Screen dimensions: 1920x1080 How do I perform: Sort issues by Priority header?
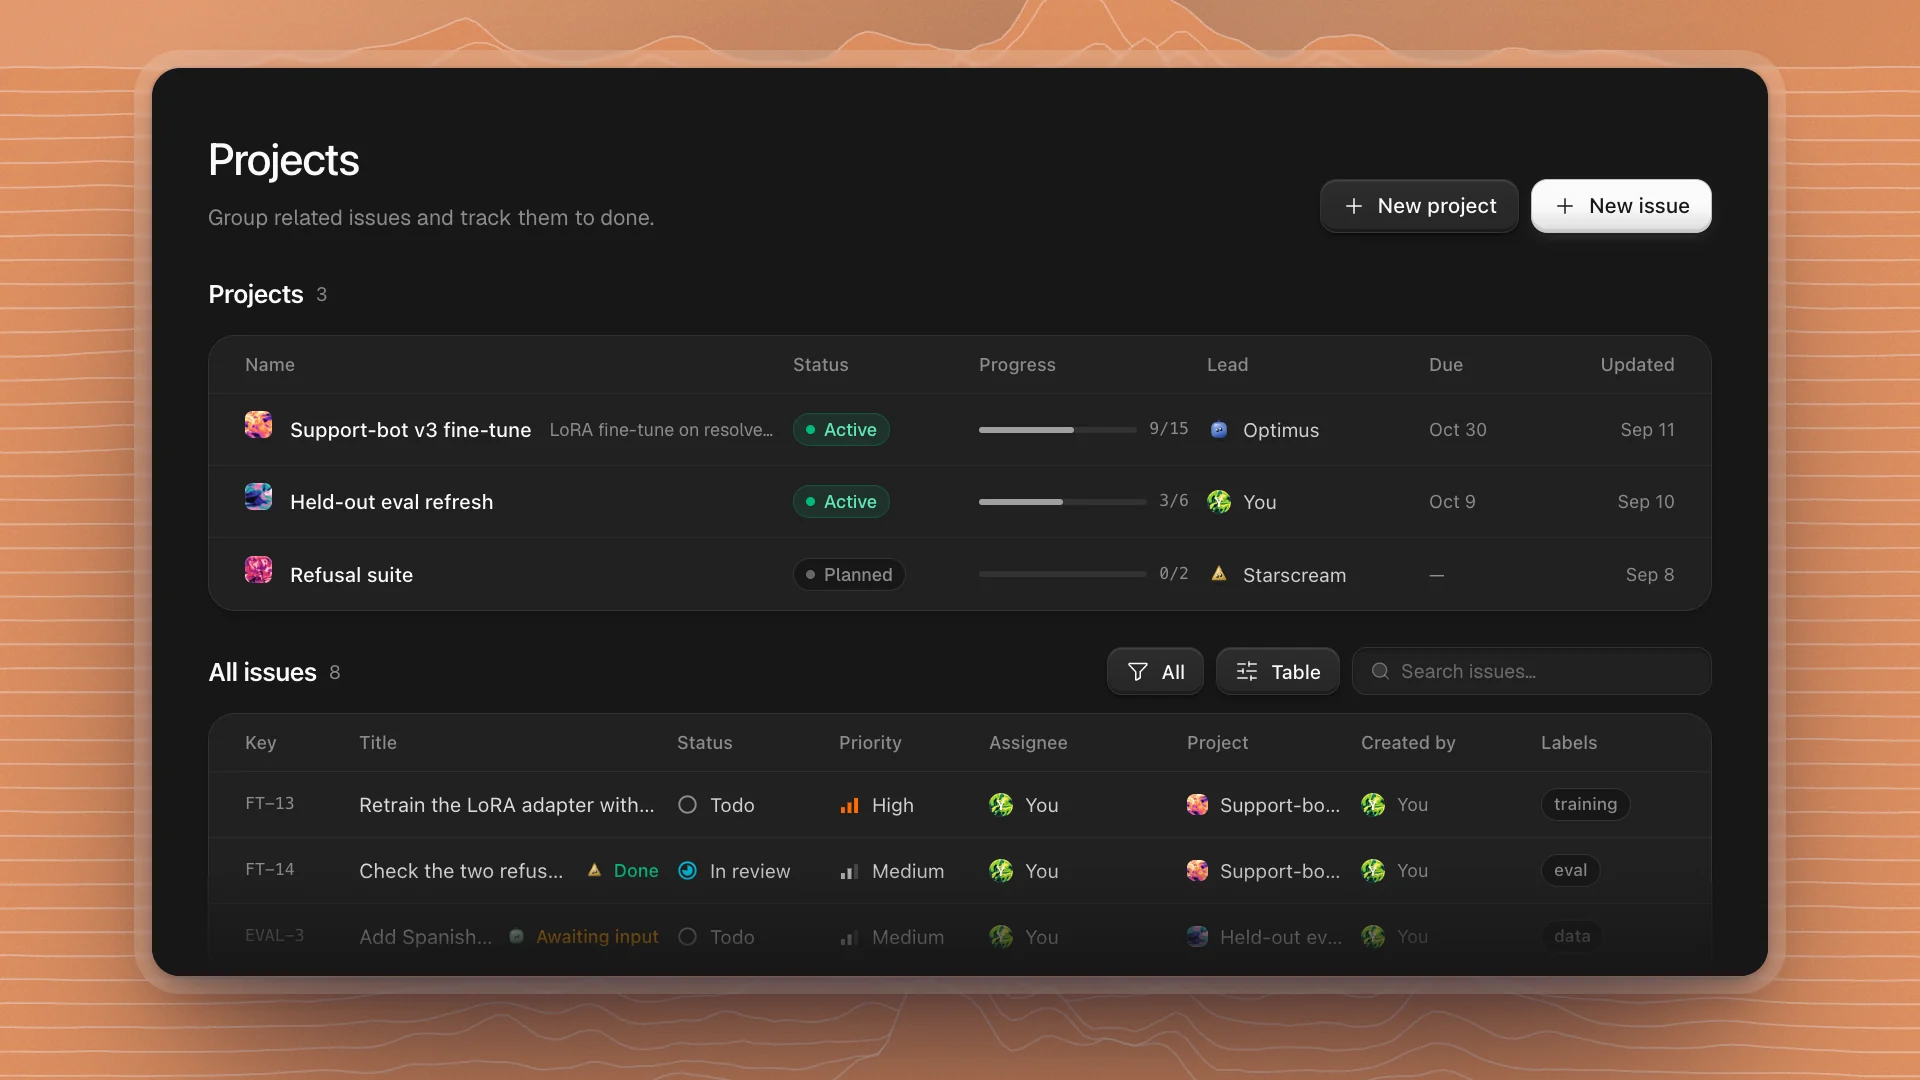(x=870, y=743)
